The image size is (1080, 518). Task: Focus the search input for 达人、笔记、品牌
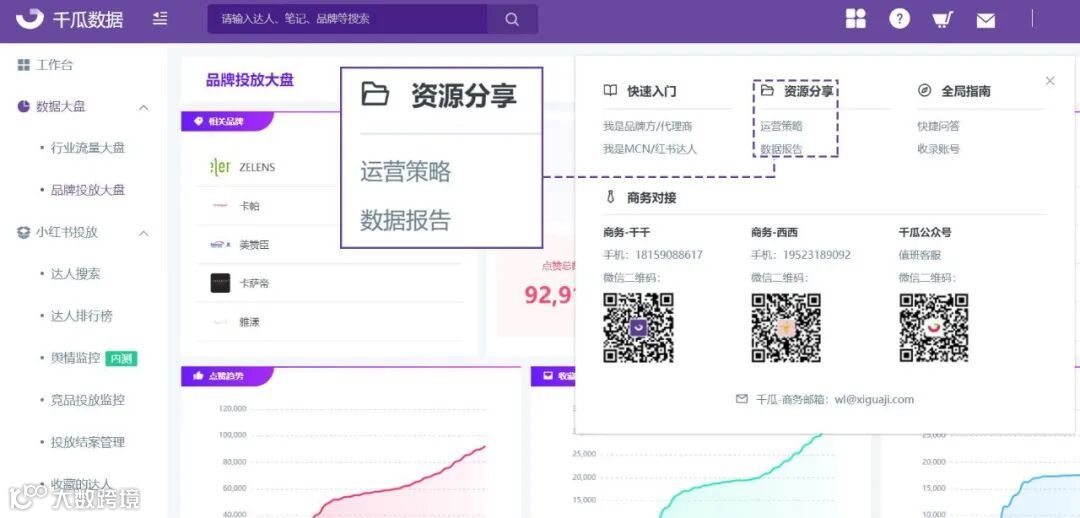coord(348,19)
